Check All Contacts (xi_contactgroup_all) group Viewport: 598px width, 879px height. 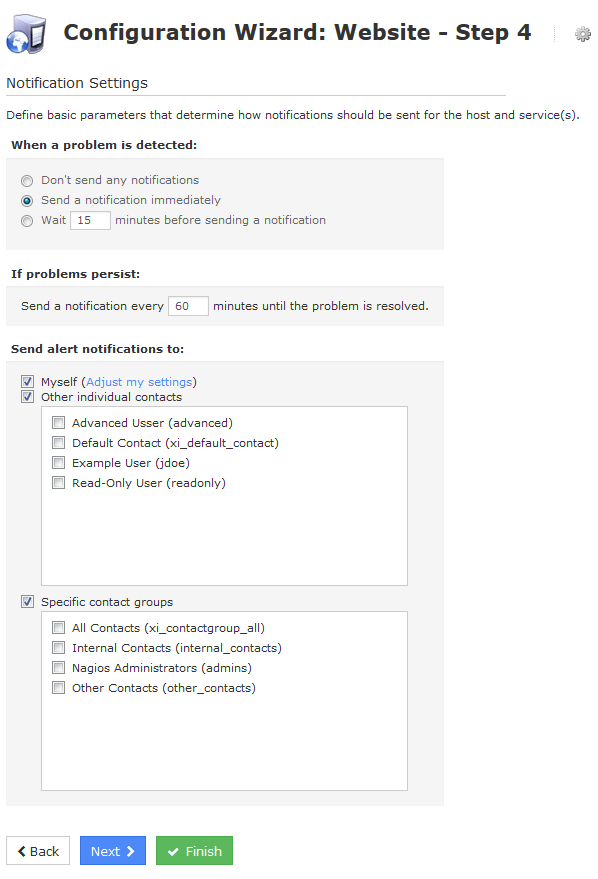click(58, 628)
